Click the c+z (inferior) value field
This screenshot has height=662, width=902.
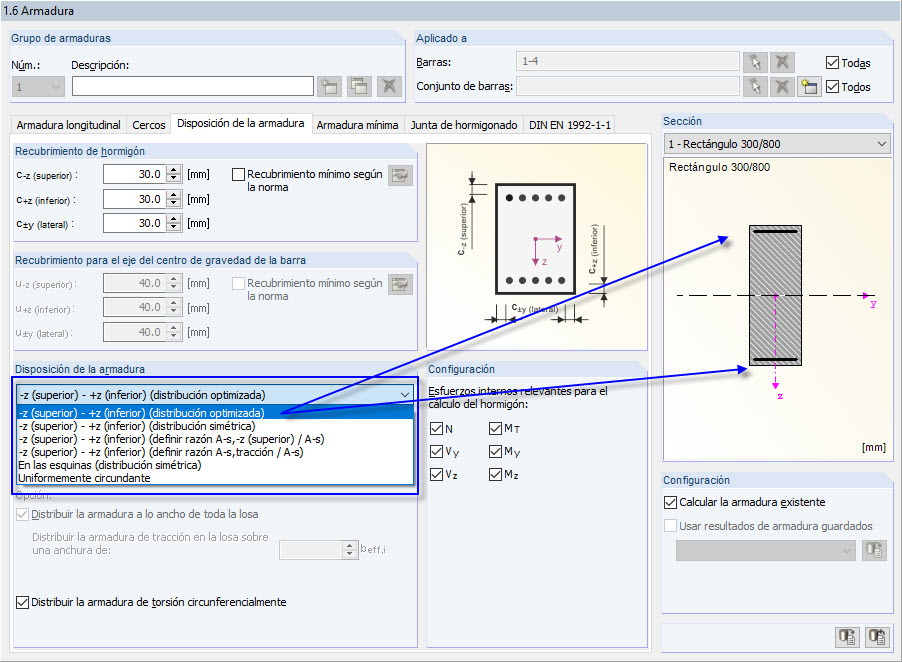tap(135, 199)
